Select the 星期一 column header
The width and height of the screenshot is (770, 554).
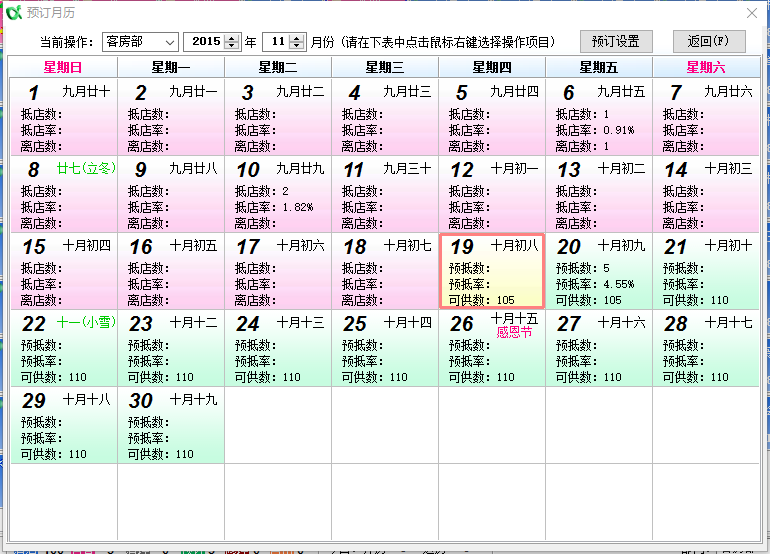click(171, 67)
